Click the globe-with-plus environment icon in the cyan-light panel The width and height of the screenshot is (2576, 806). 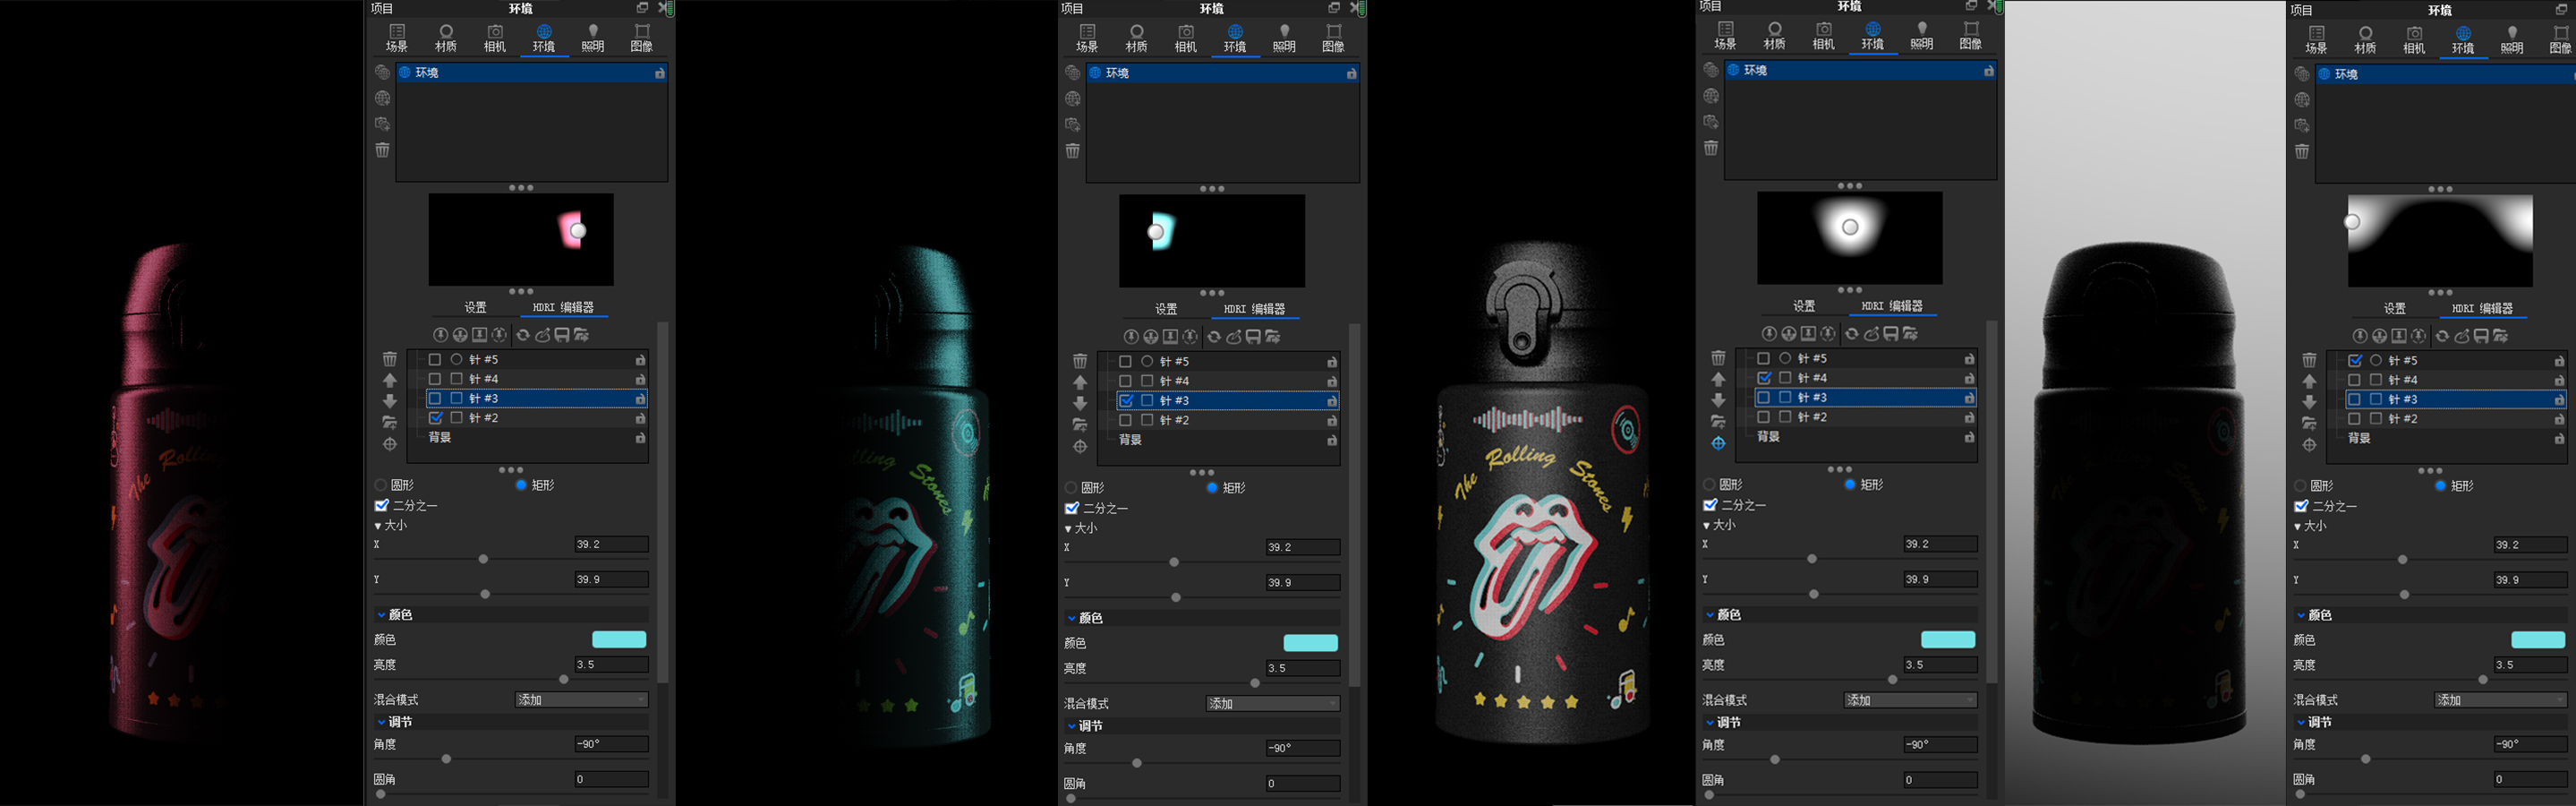click(x=1073, y=99)
